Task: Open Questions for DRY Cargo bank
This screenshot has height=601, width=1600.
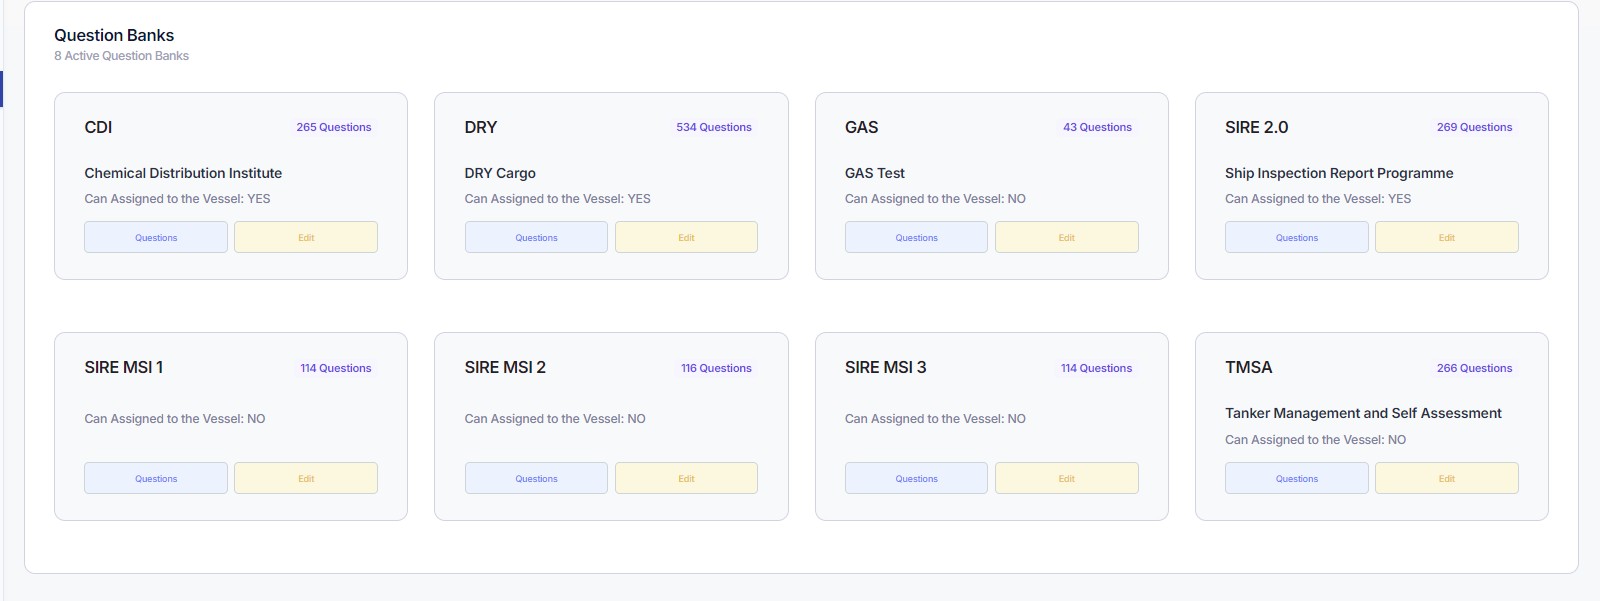Action: 536,238
